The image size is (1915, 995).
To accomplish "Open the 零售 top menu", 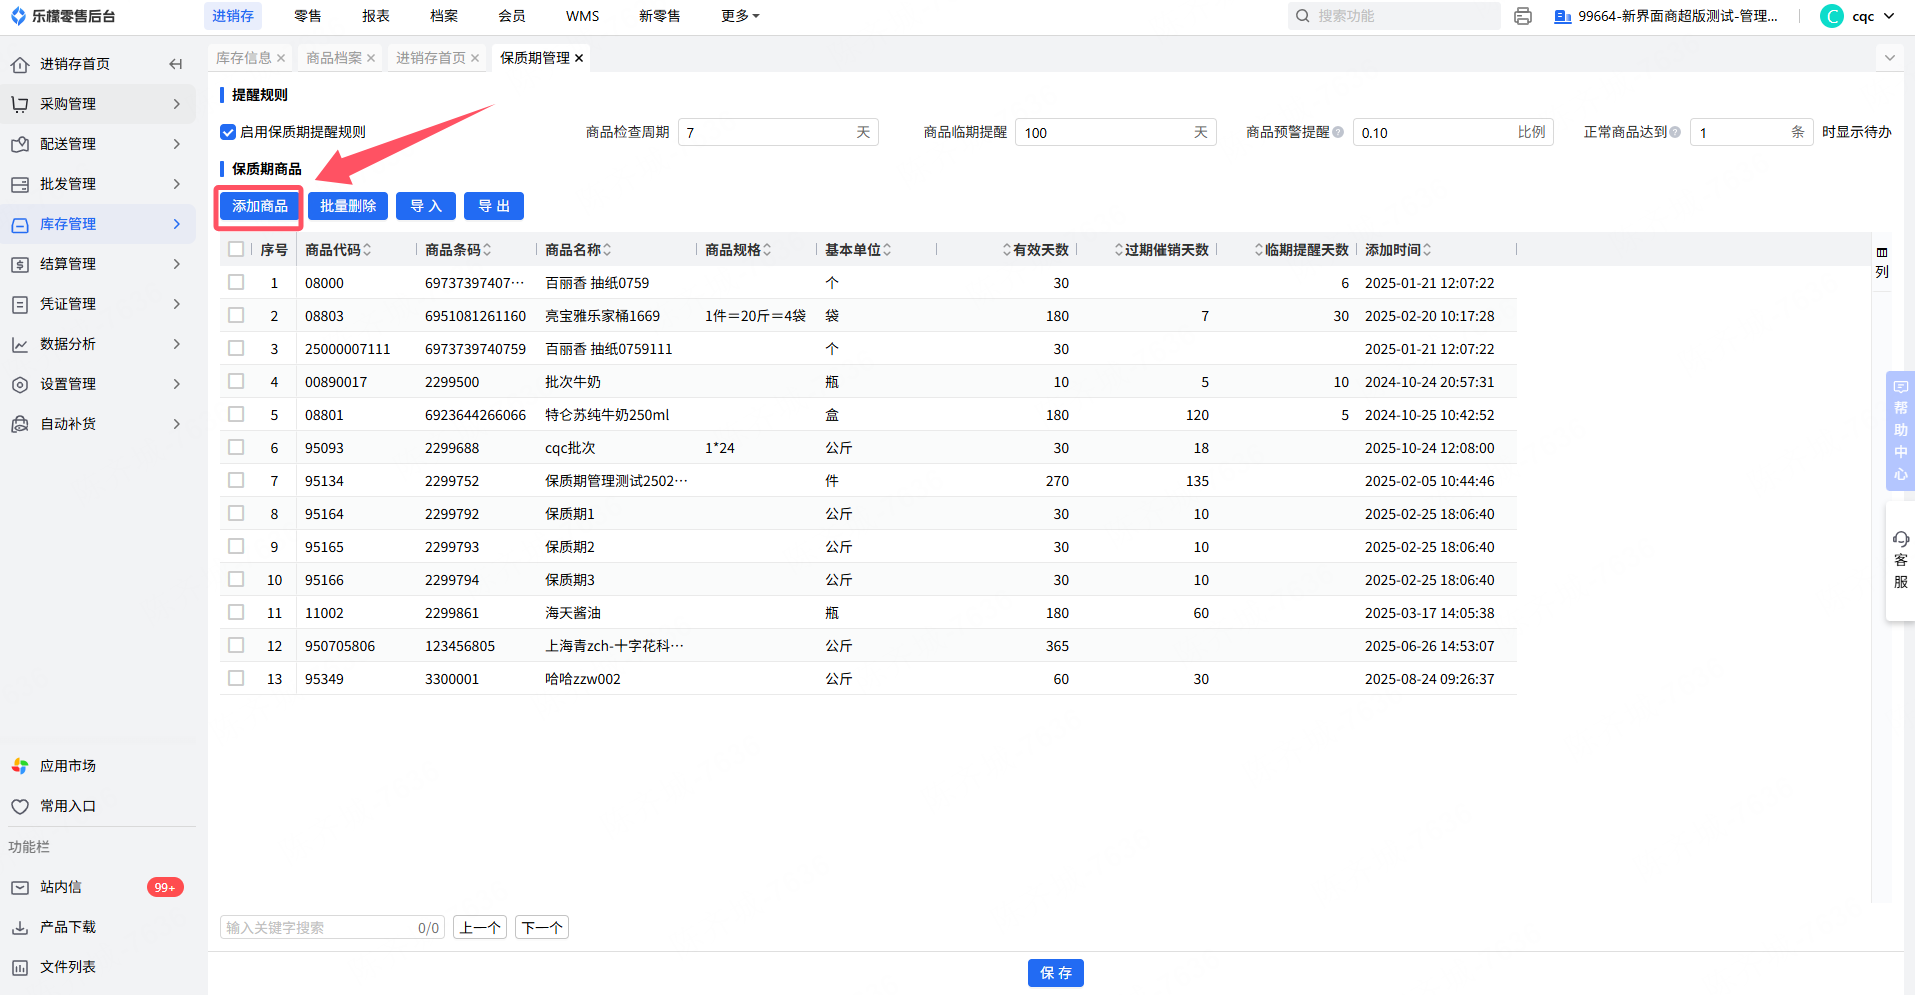I will point(308,16).
